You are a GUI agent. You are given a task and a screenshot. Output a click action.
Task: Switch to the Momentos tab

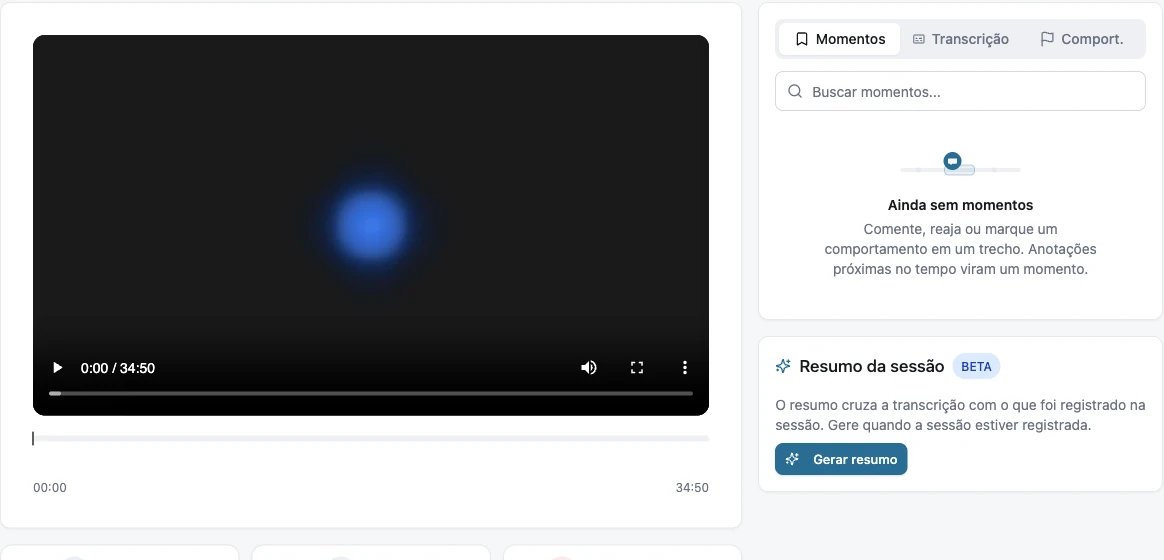(x=840, y=39)
